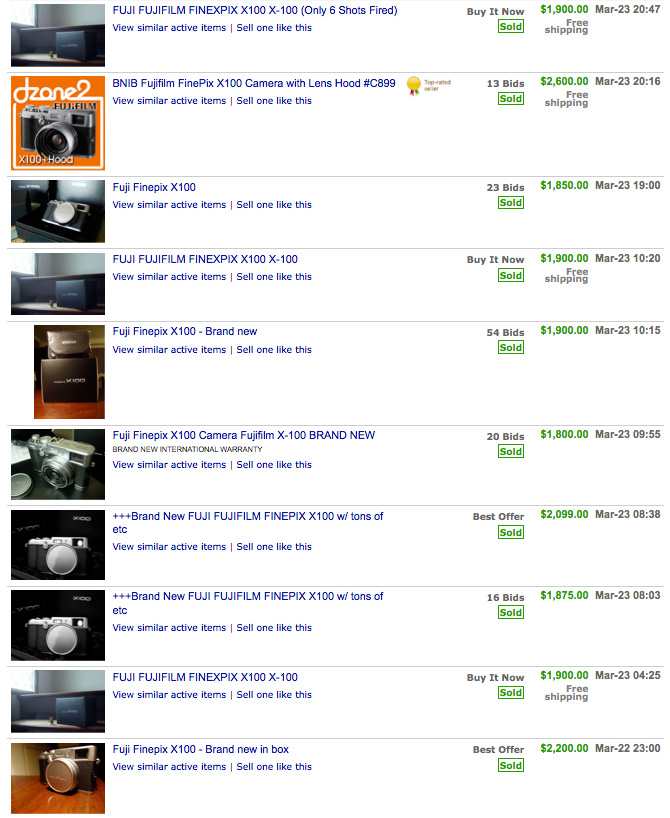Open the orange dzone2 X100+Hood thumbnail
The width and height of the screenshot is (670, 818).
(x=58, y=123)
